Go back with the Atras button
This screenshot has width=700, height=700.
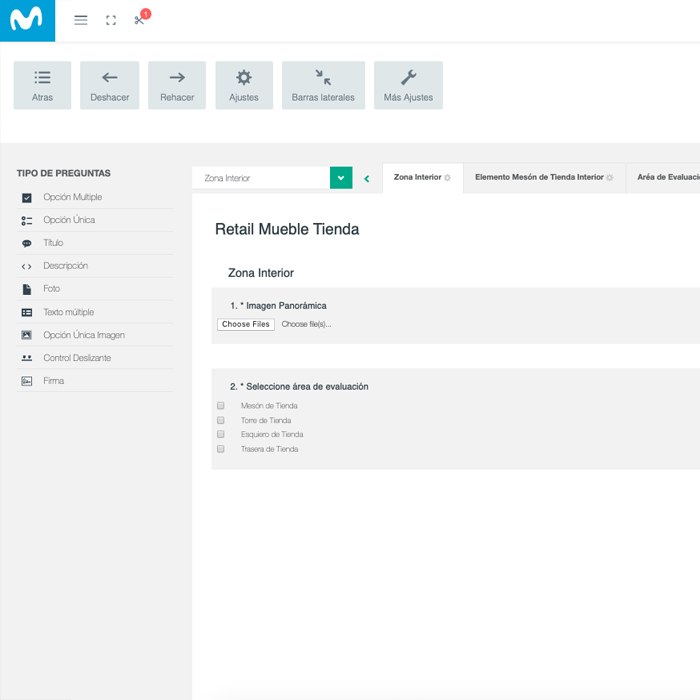point(42,85)
